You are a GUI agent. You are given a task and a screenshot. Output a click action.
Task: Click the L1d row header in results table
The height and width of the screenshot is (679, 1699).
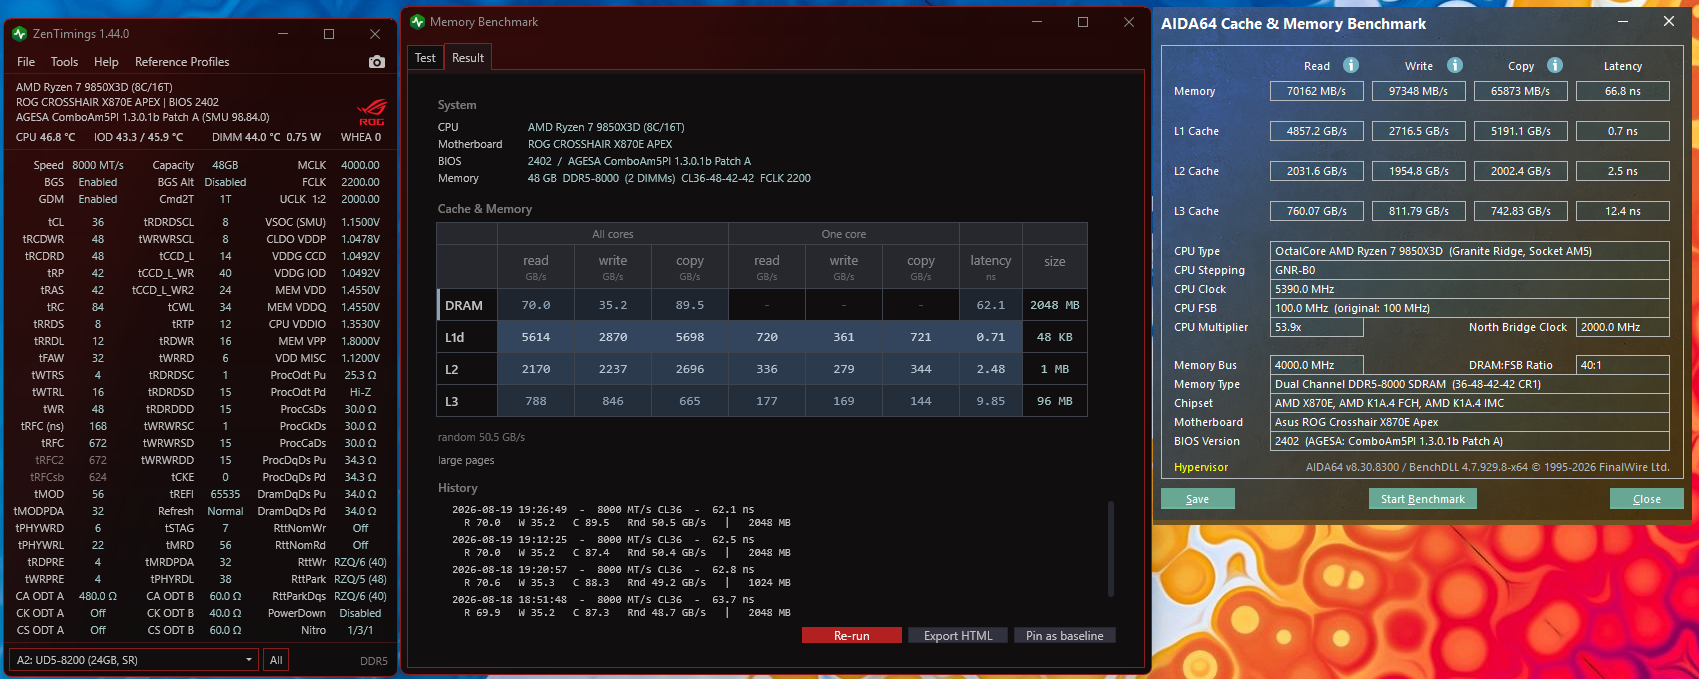point(467,337)
